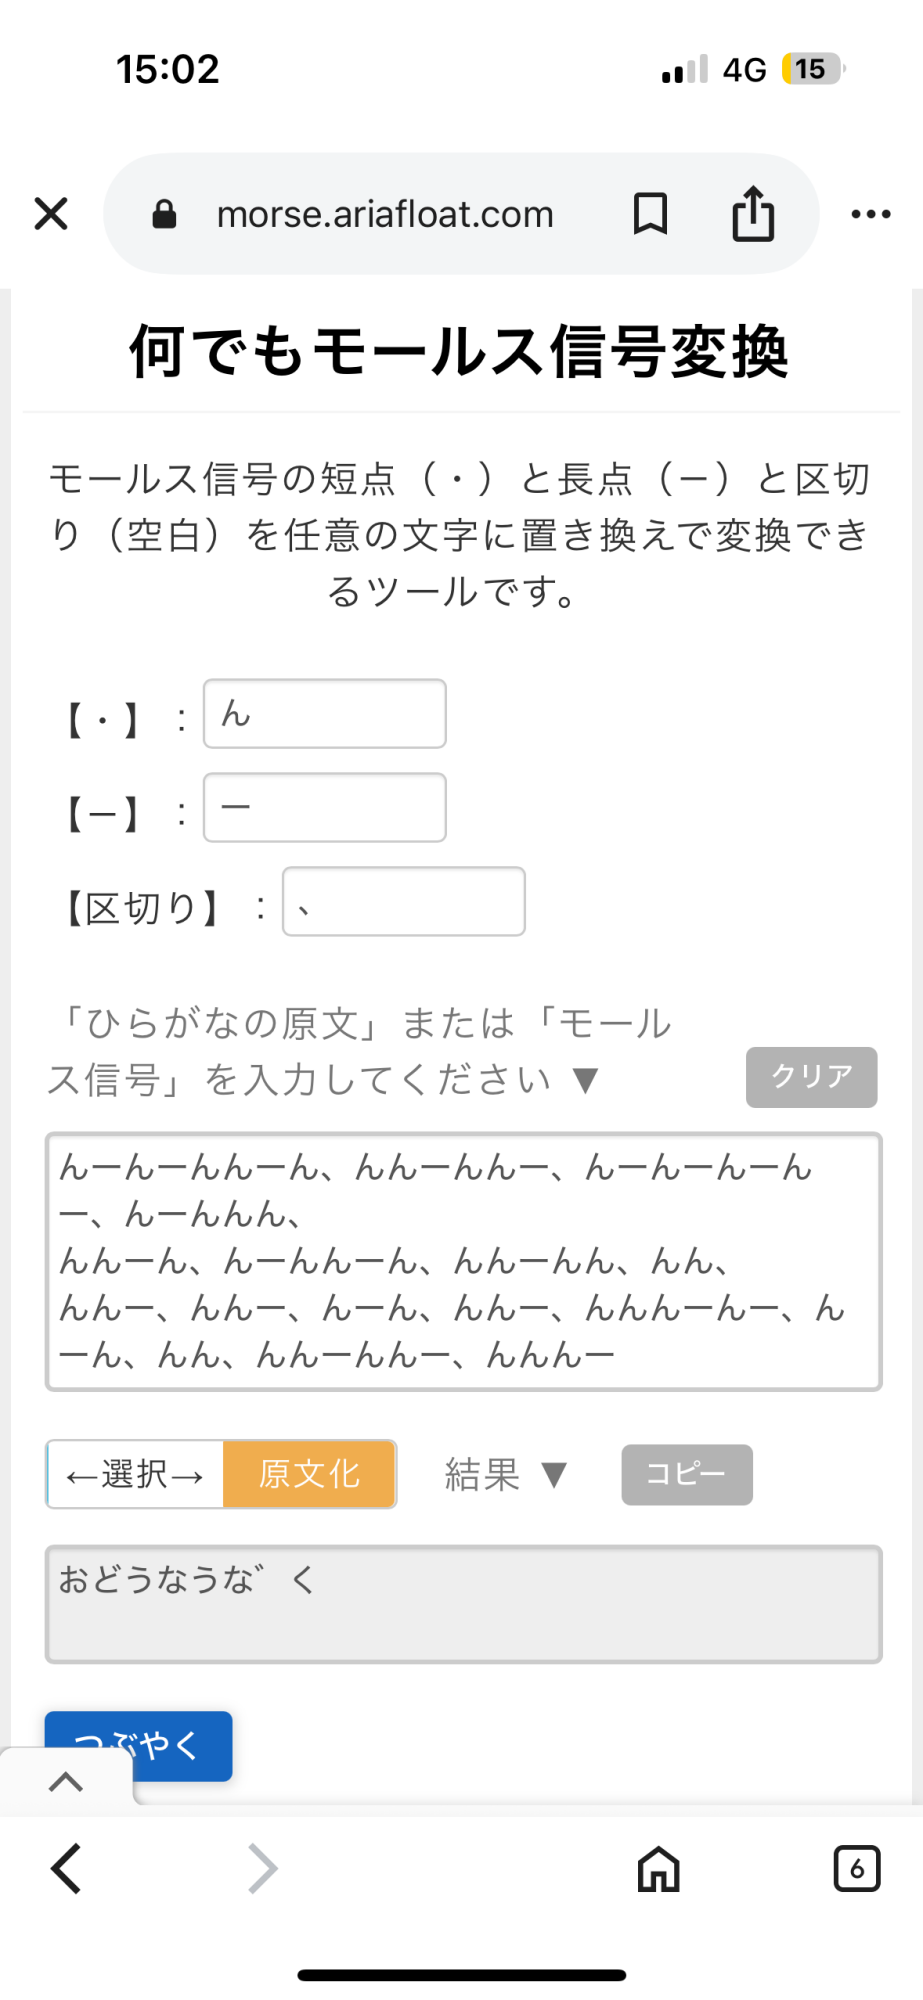Tap the lock icon beside the URL
The image size is (923, 2000).
pos(165,214)
